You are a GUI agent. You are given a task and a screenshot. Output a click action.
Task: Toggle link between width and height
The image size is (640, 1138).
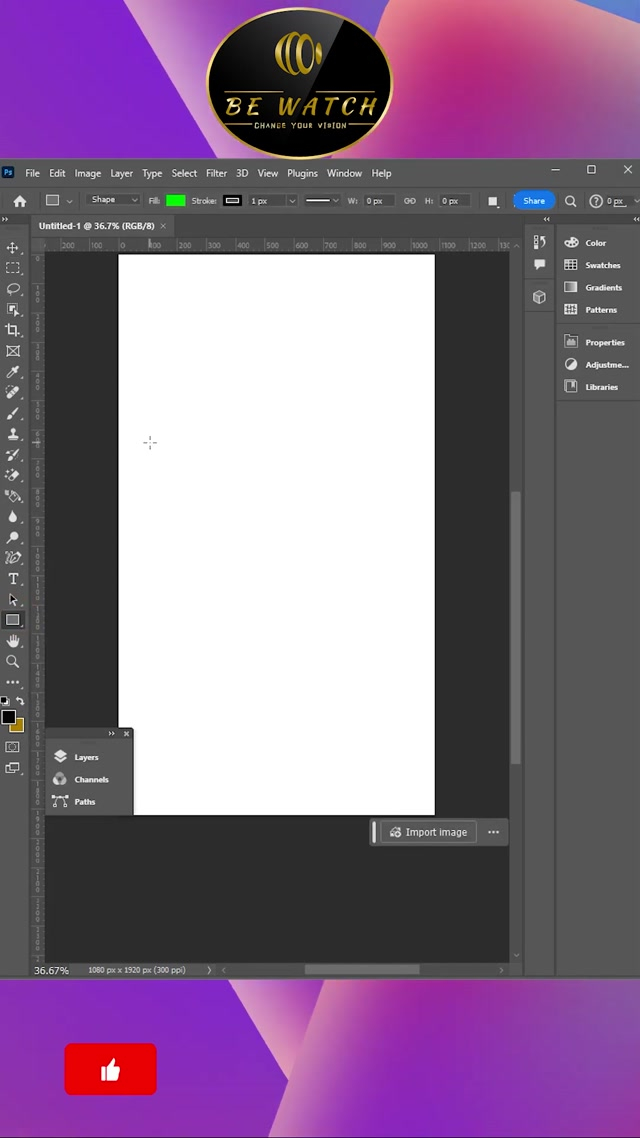coord(409,201)
